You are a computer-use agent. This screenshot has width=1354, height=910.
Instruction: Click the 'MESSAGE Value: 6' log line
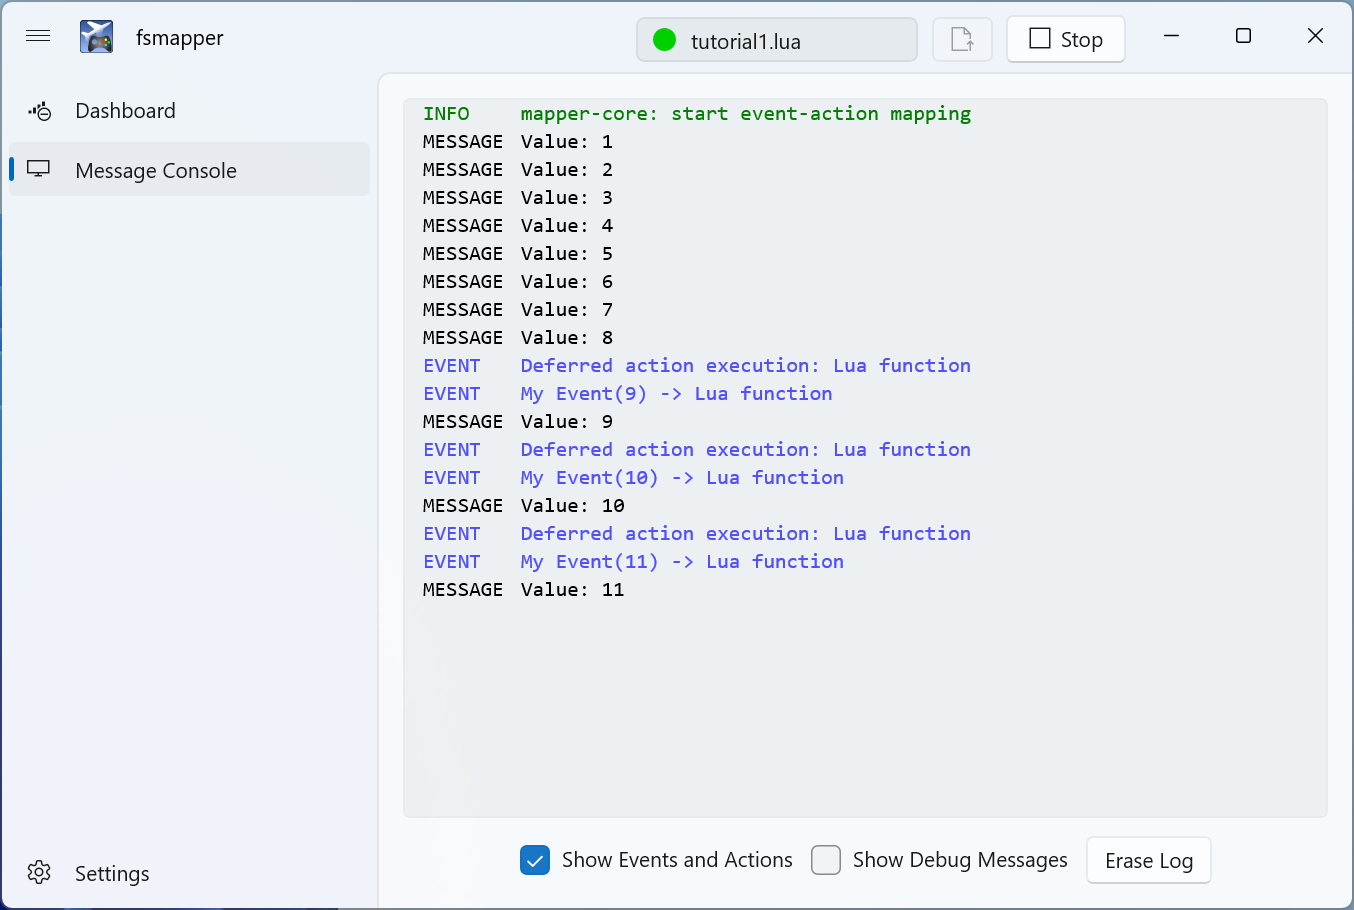518,282
